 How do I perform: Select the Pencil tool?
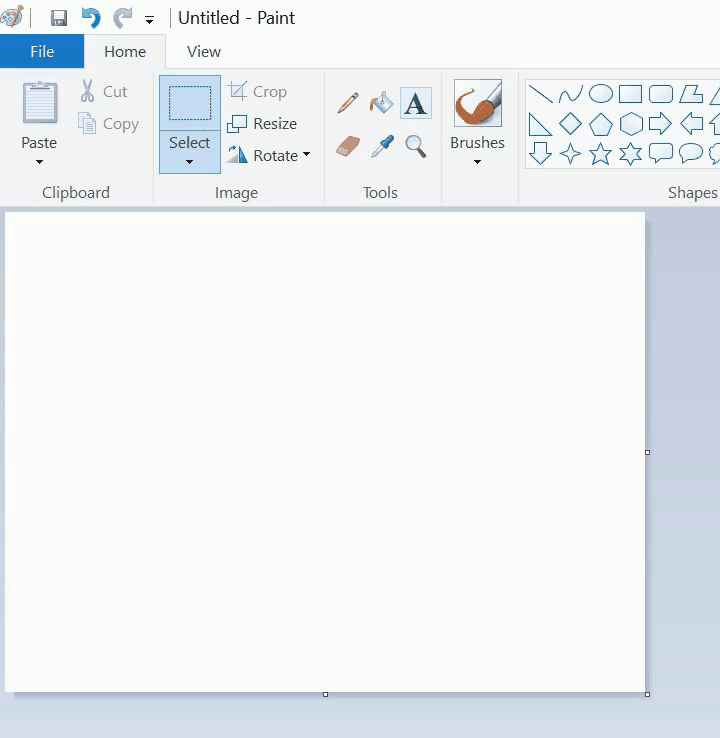coord(348,103)
